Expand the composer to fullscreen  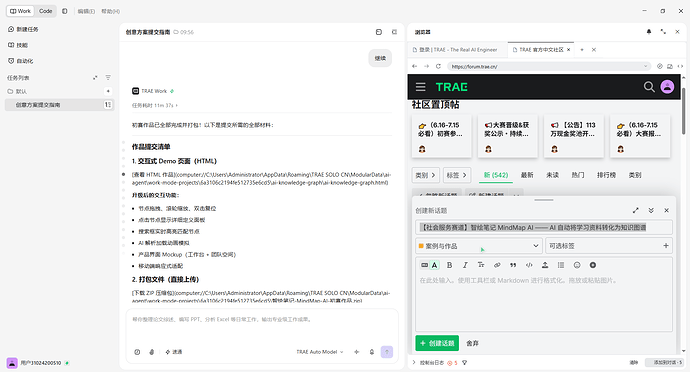click(x=635, y=210)
